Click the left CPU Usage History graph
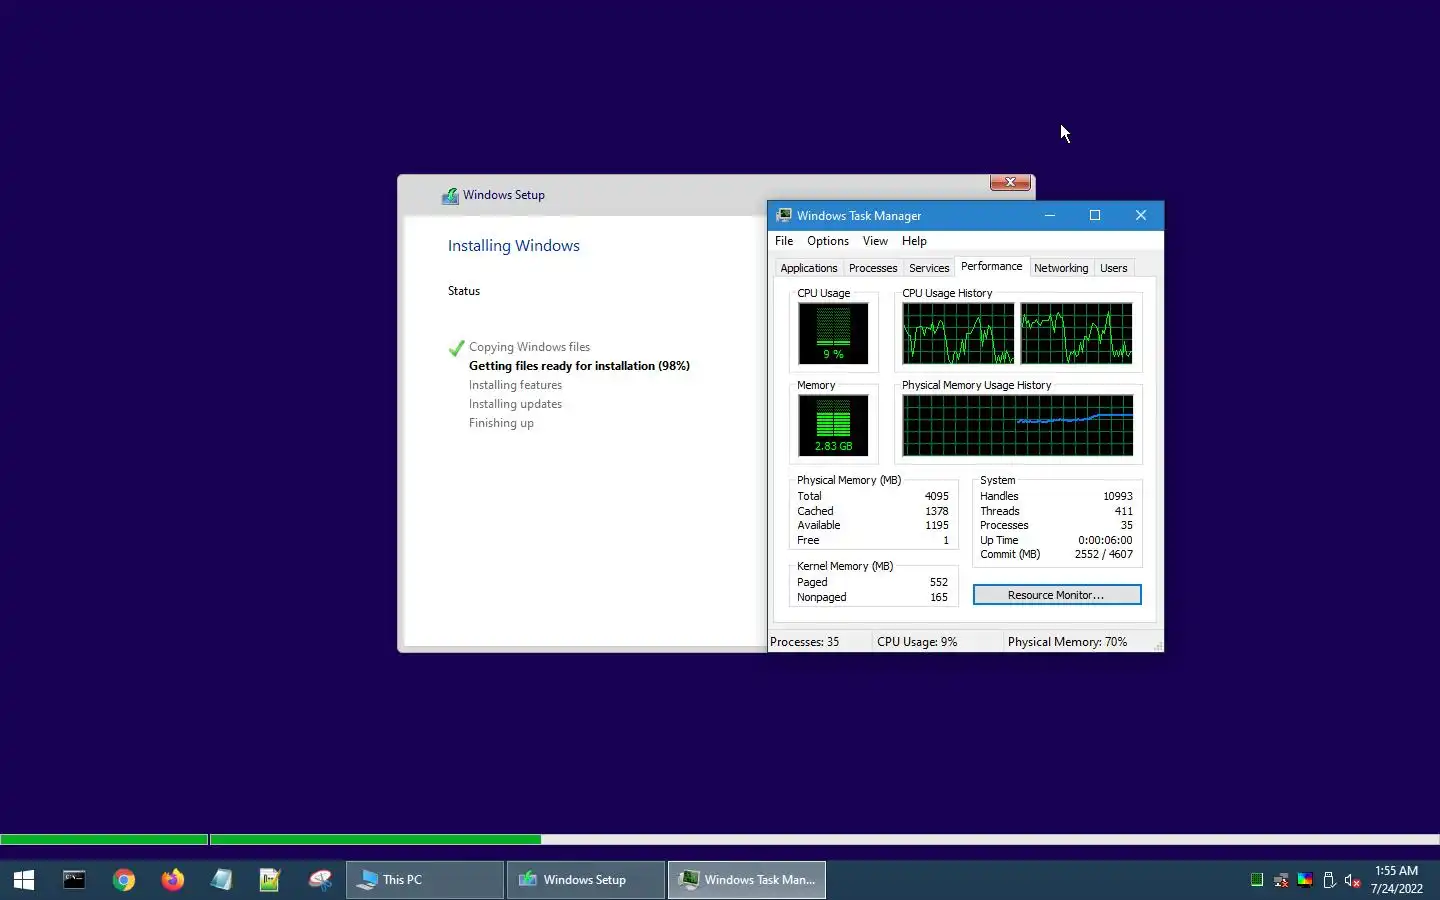This screenshot has width=1440, height=900. tap(958, 333)
